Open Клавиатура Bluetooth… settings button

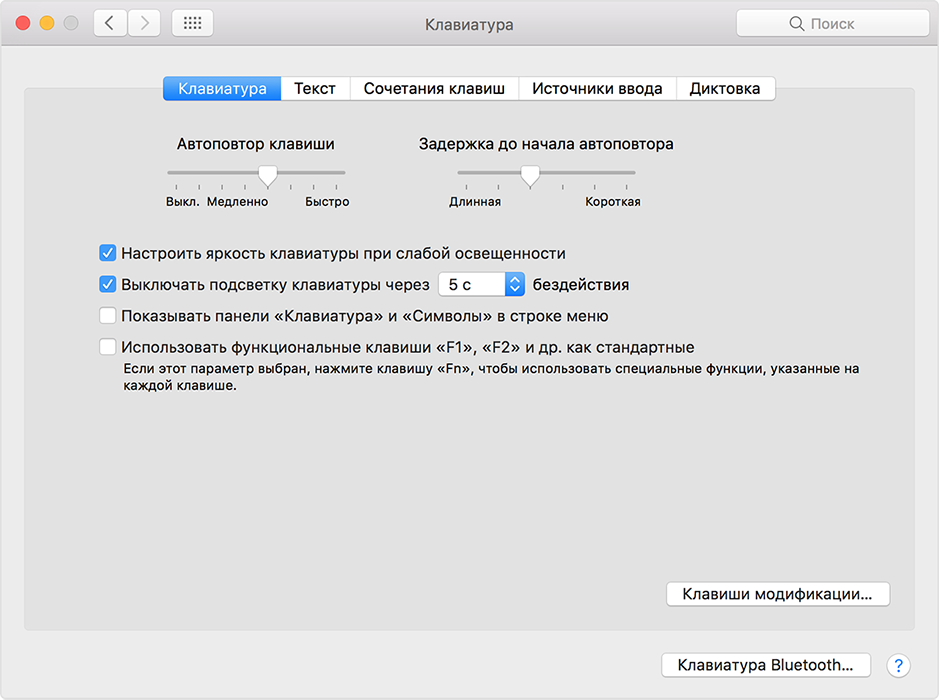pyautogui.click(x=765, y=665)
